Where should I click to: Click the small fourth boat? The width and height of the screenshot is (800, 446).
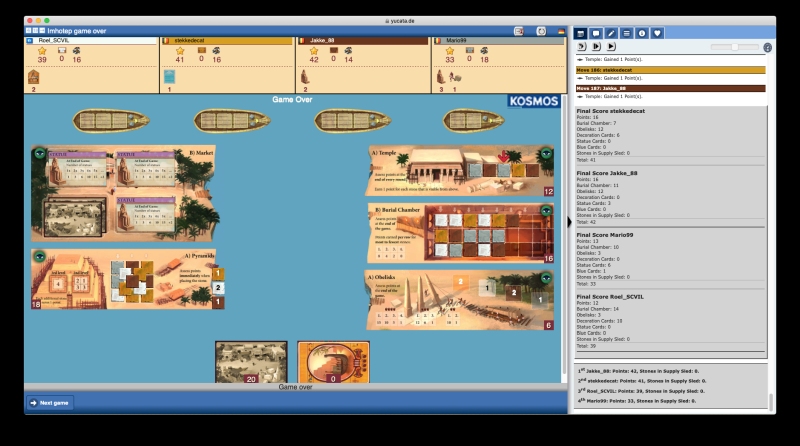coord(473,121)
